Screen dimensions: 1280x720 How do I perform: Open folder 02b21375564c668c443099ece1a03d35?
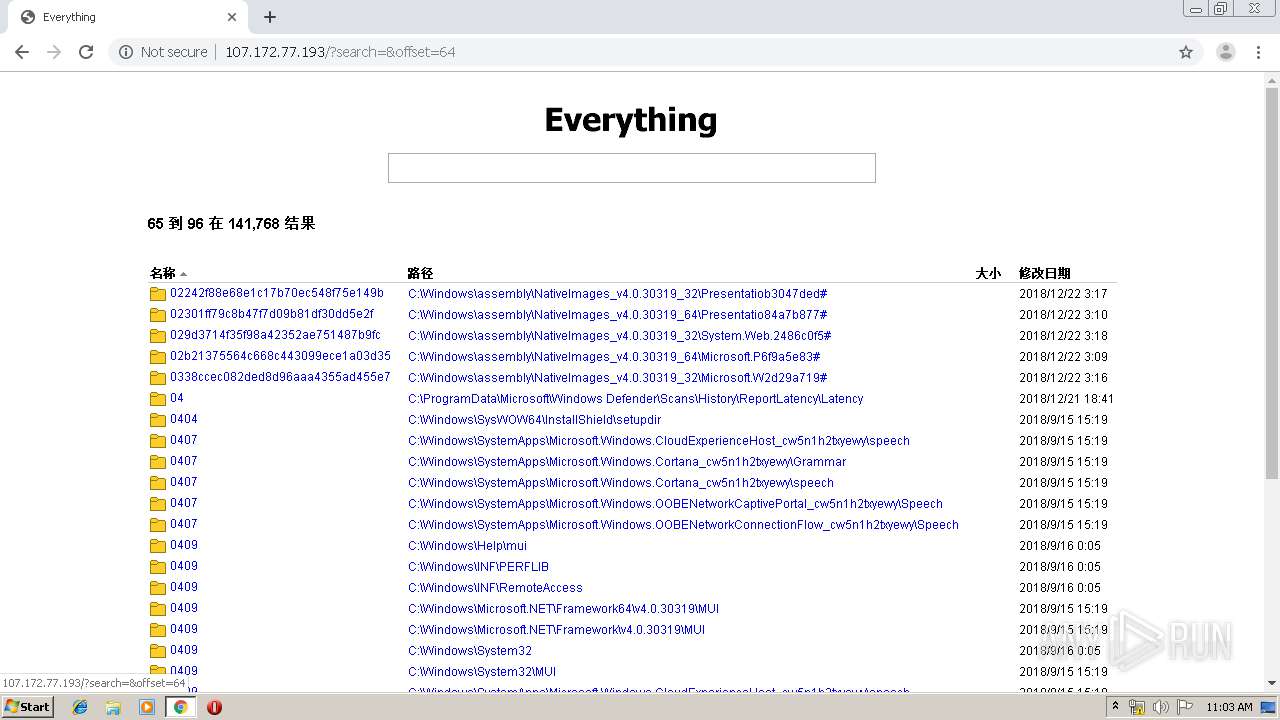[x=280, y=356]
